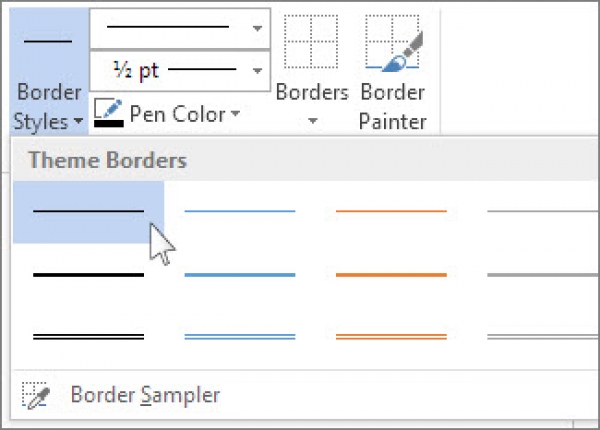The width and height of the screenshot is (600, 430).
Task: Select the thin orange single-line border
Action: [x=391, y=212]
